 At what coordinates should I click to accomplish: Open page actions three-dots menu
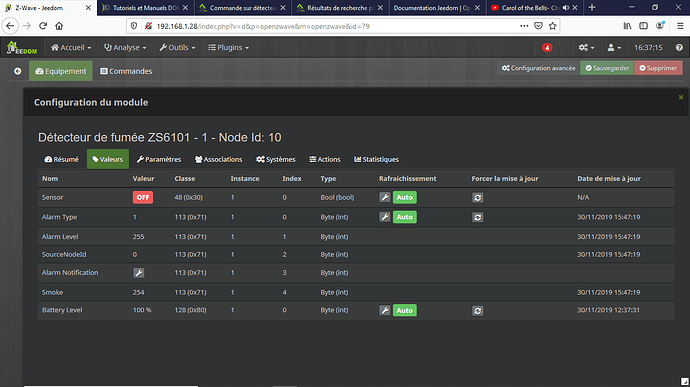point(524,26)
